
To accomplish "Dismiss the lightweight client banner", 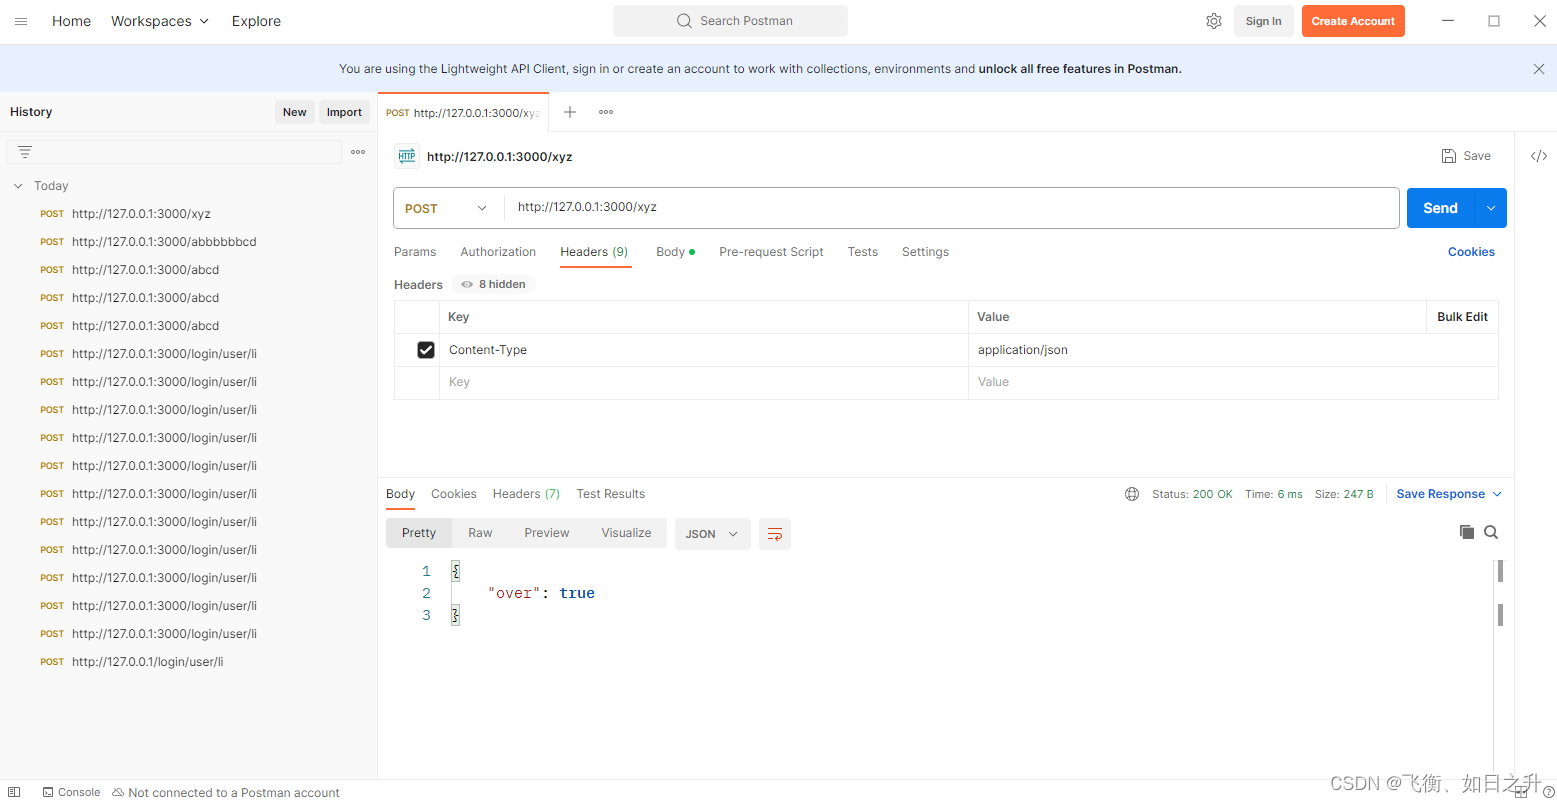I will click(1538, 69).
